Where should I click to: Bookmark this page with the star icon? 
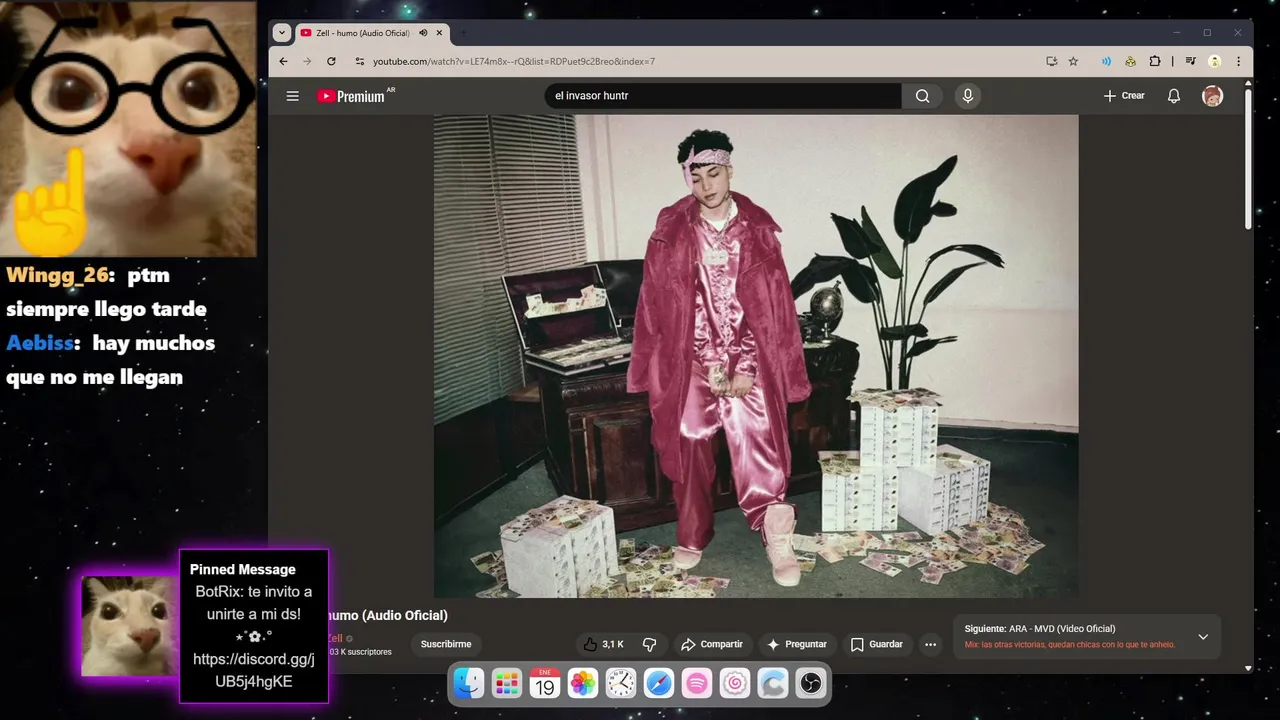(x=1073, y=61)
